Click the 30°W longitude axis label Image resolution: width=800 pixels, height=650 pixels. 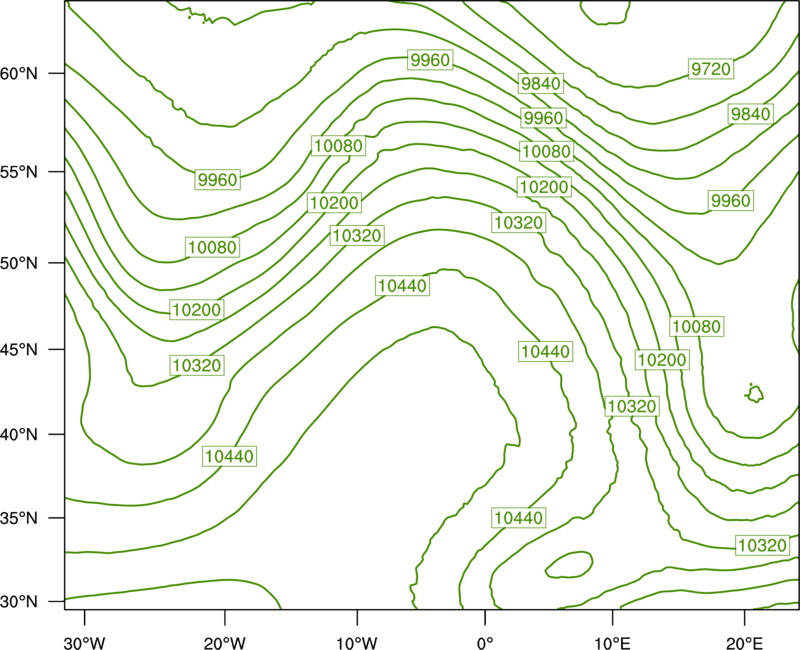click(x=84, y=642)
